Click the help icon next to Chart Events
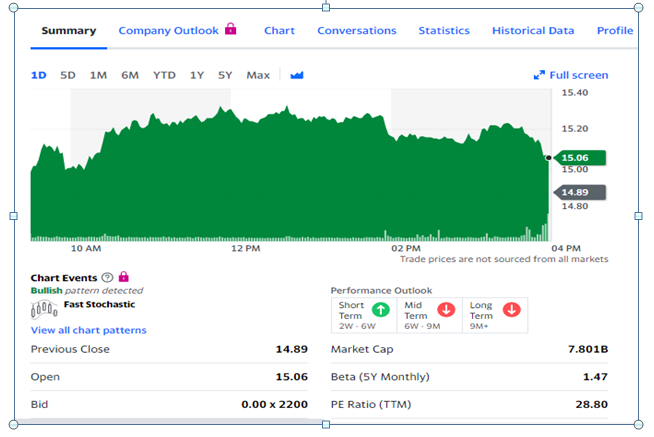This screenshot has width=654, height=437. click(x=107, y=278)
